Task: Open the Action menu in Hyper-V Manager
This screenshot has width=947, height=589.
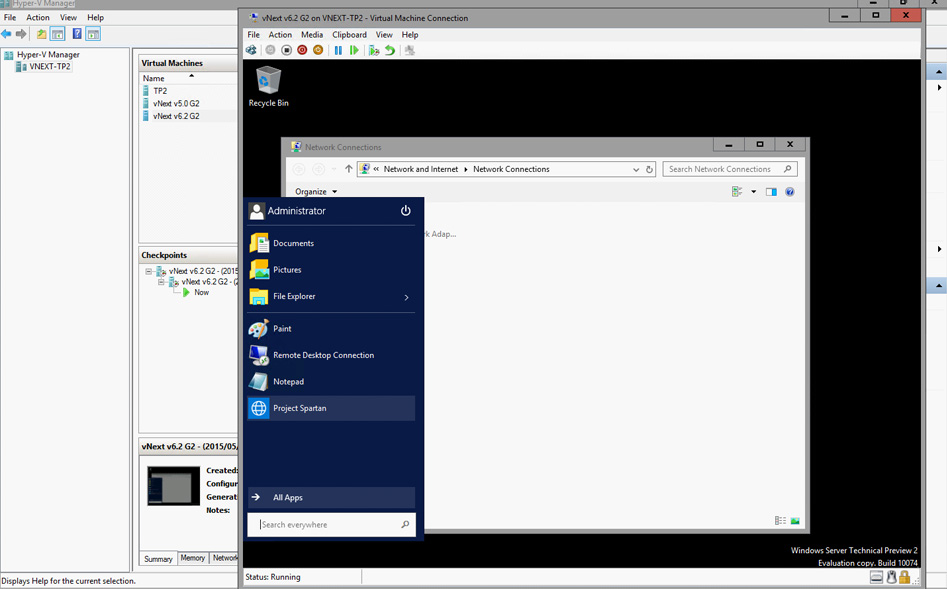Action: point(37,18)
